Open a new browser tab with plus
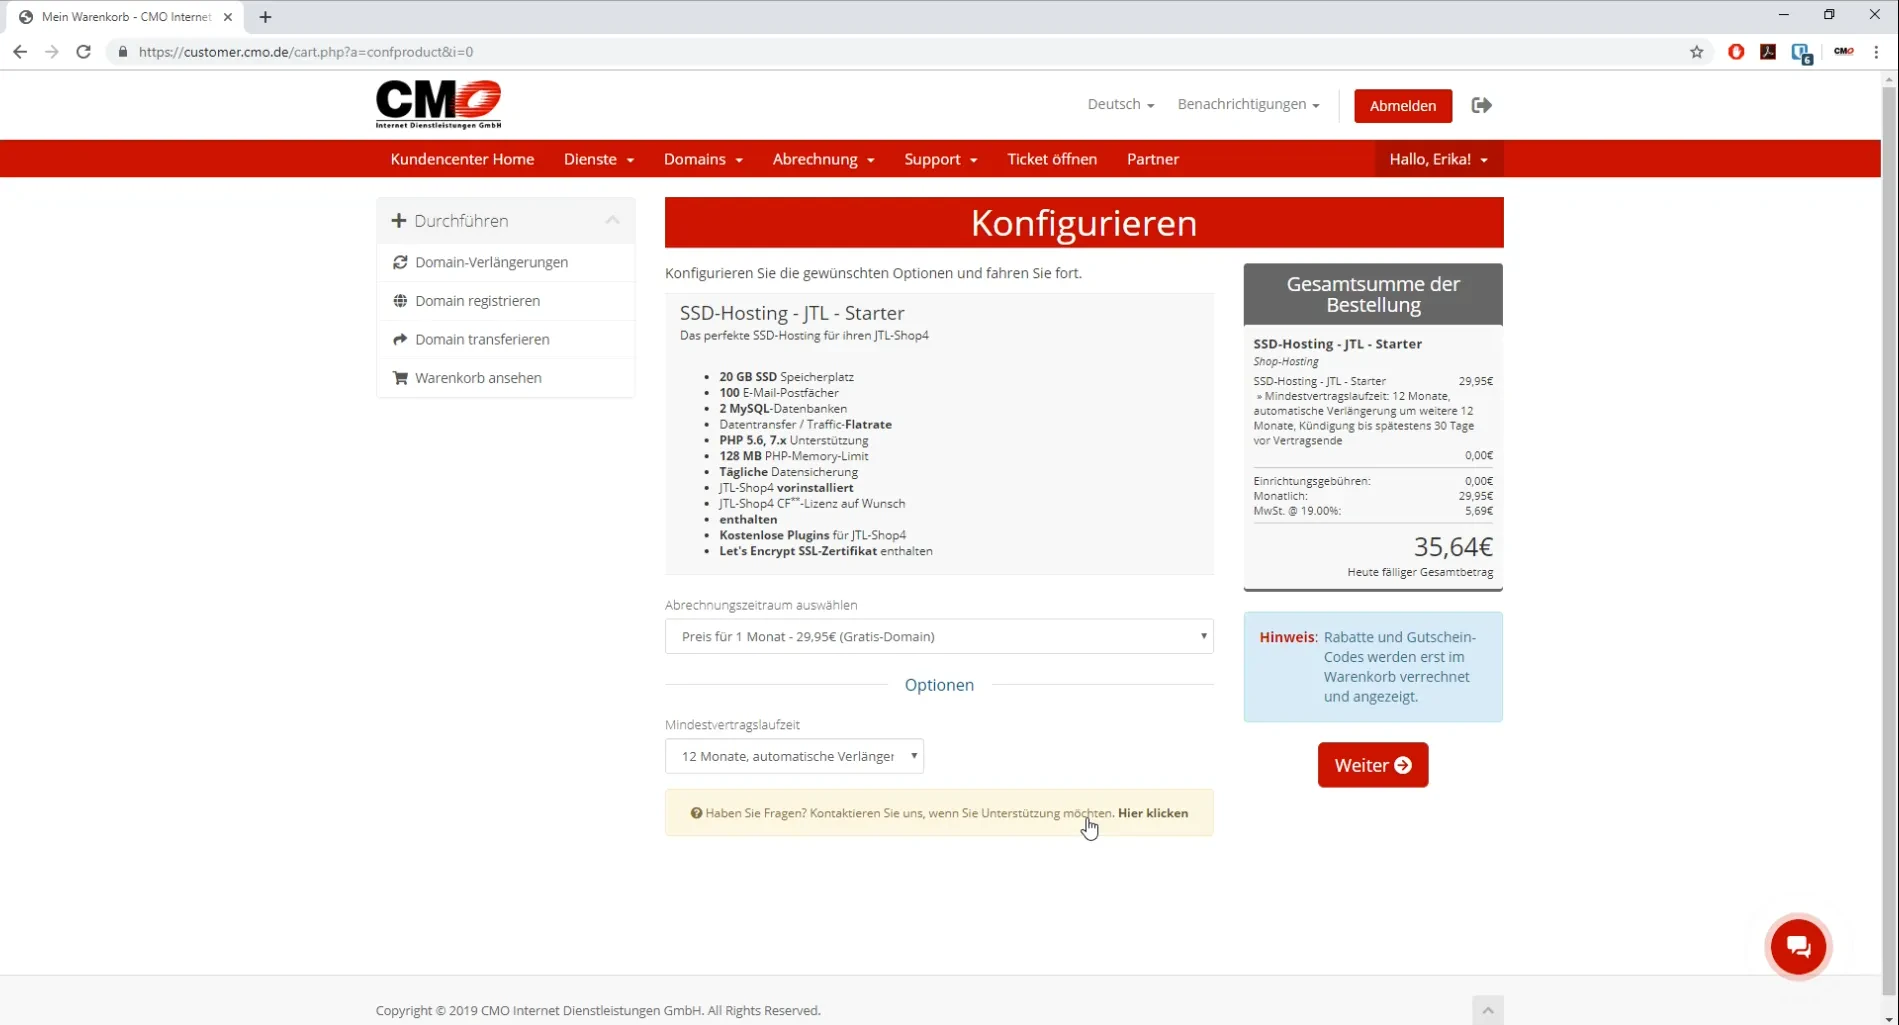The height and width of the screenshot is (1025, 1899). point(265,17)
